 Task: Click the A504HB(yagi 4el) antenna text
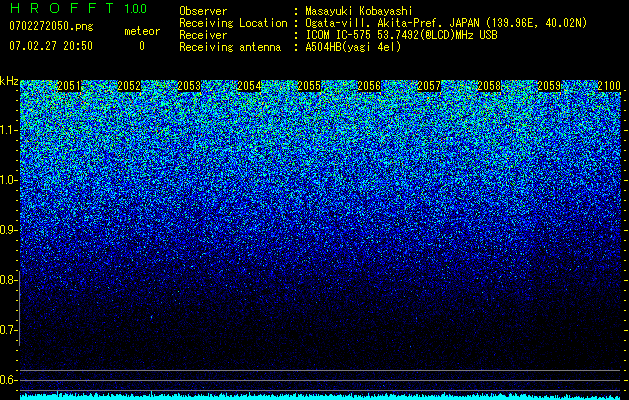pyautogui.click(x=353, y=47)
